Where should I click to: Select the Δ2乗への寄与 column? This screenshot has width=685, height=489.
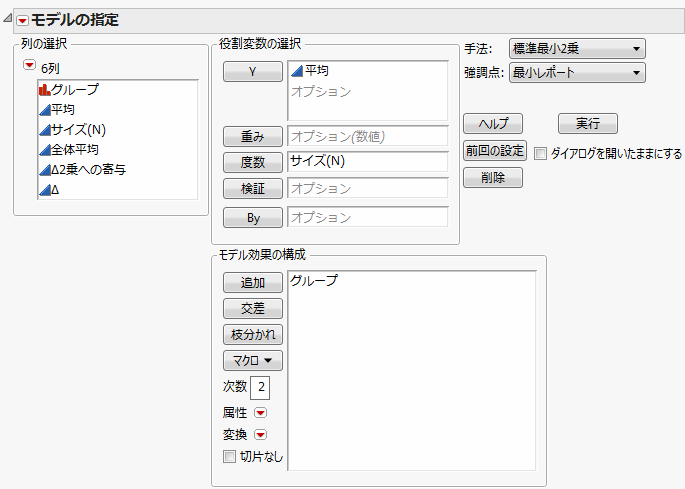click(88, 170)
